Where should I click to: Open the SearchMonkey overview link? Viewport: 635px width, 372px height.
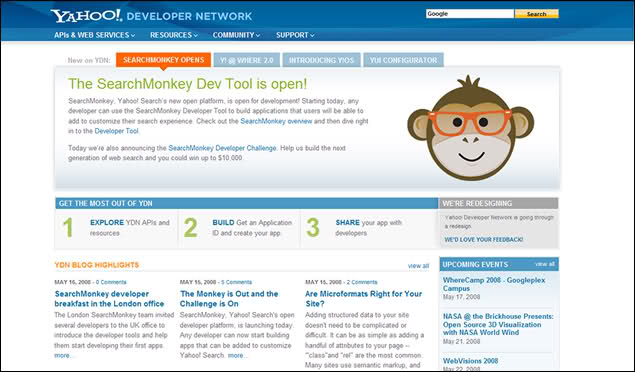tap(276, 121)
